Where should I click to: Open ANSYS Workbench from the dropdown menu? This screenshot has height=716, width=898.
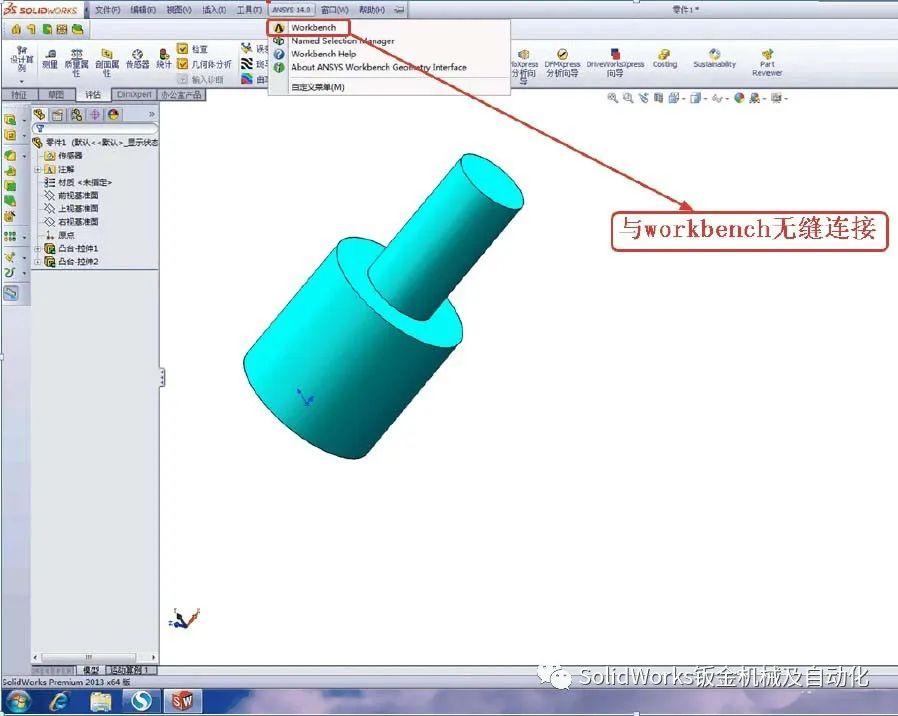click(310, 27)
